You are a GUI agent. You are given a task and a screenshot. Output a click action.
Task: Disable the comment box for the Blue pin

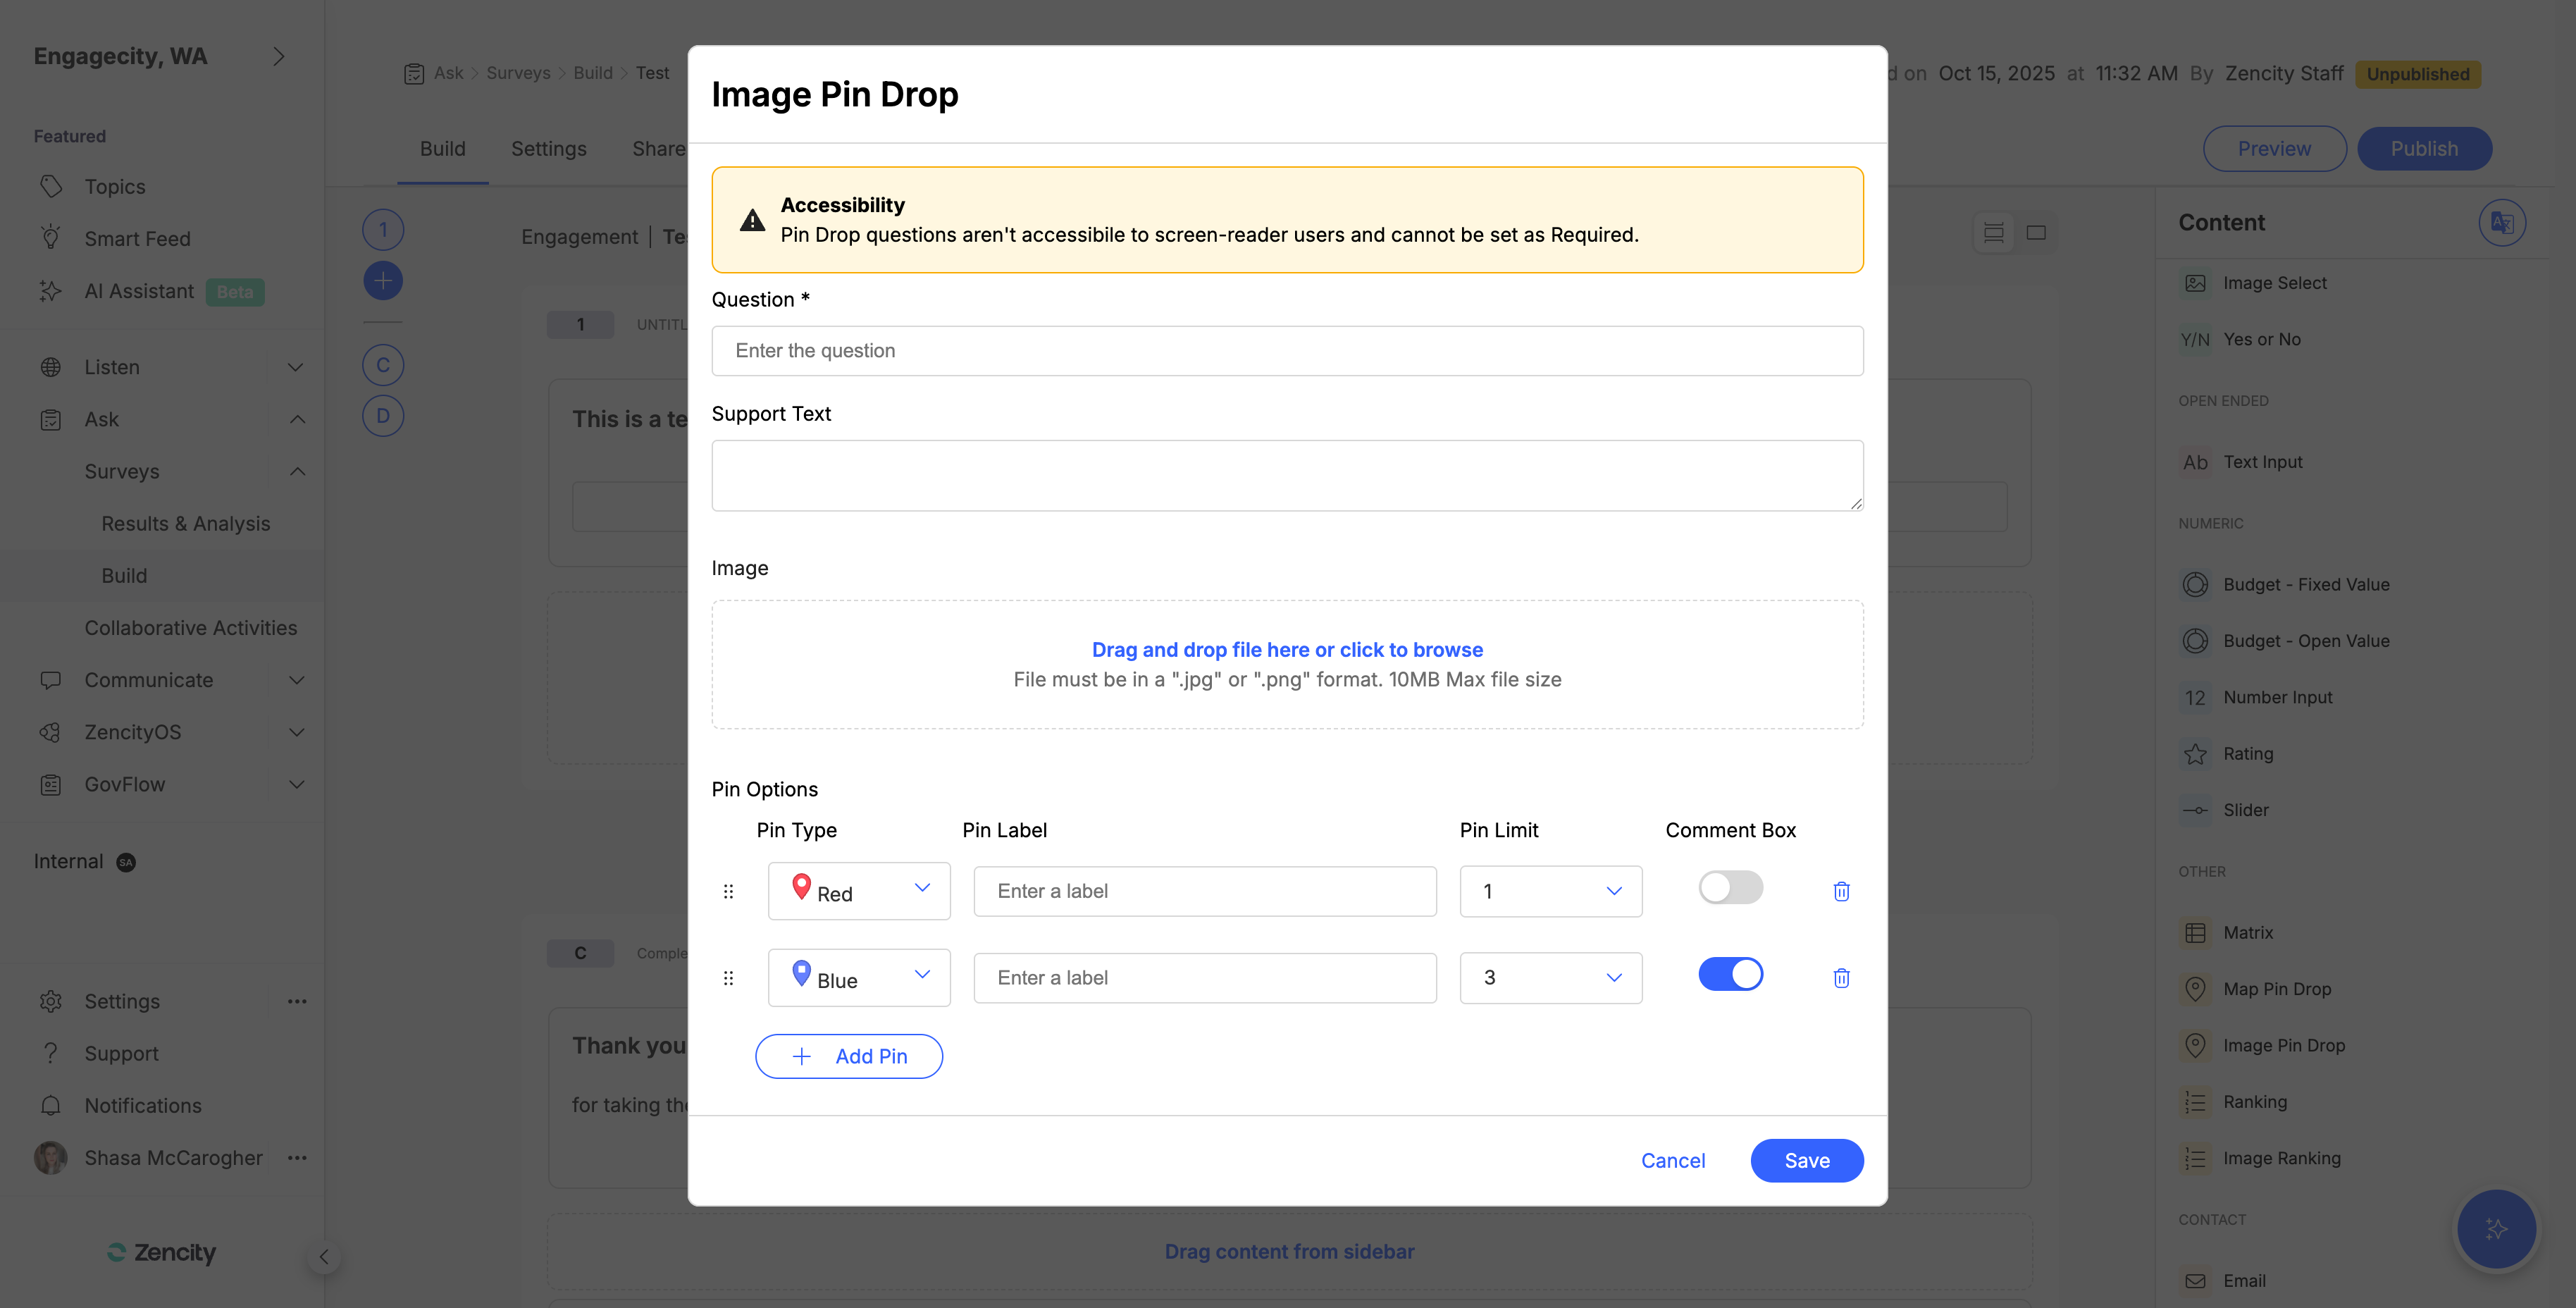[x=1730, y=974]
